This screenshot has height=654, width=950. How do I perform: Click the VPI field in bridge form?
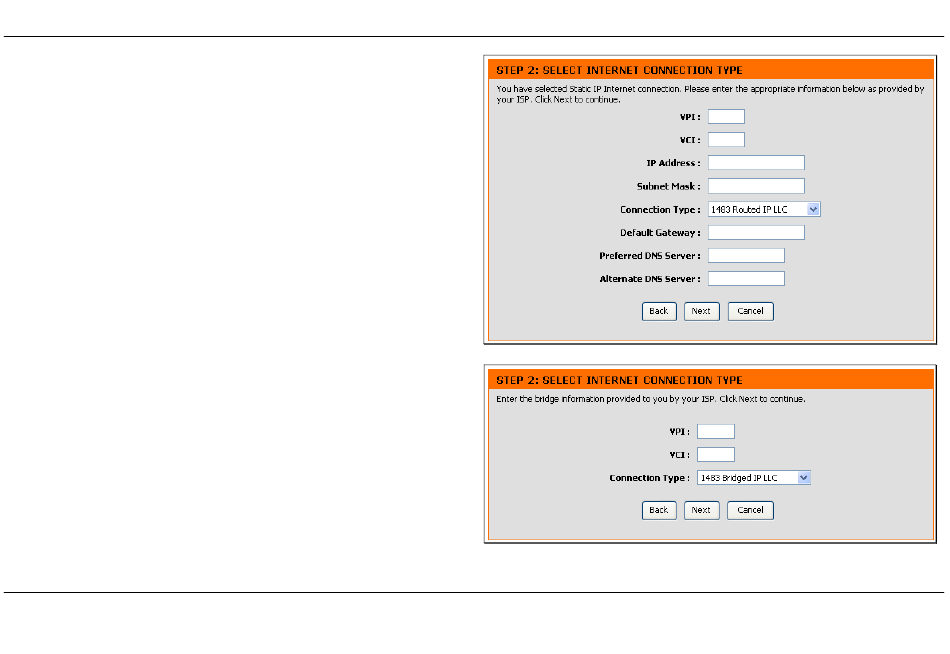[715, 432]
